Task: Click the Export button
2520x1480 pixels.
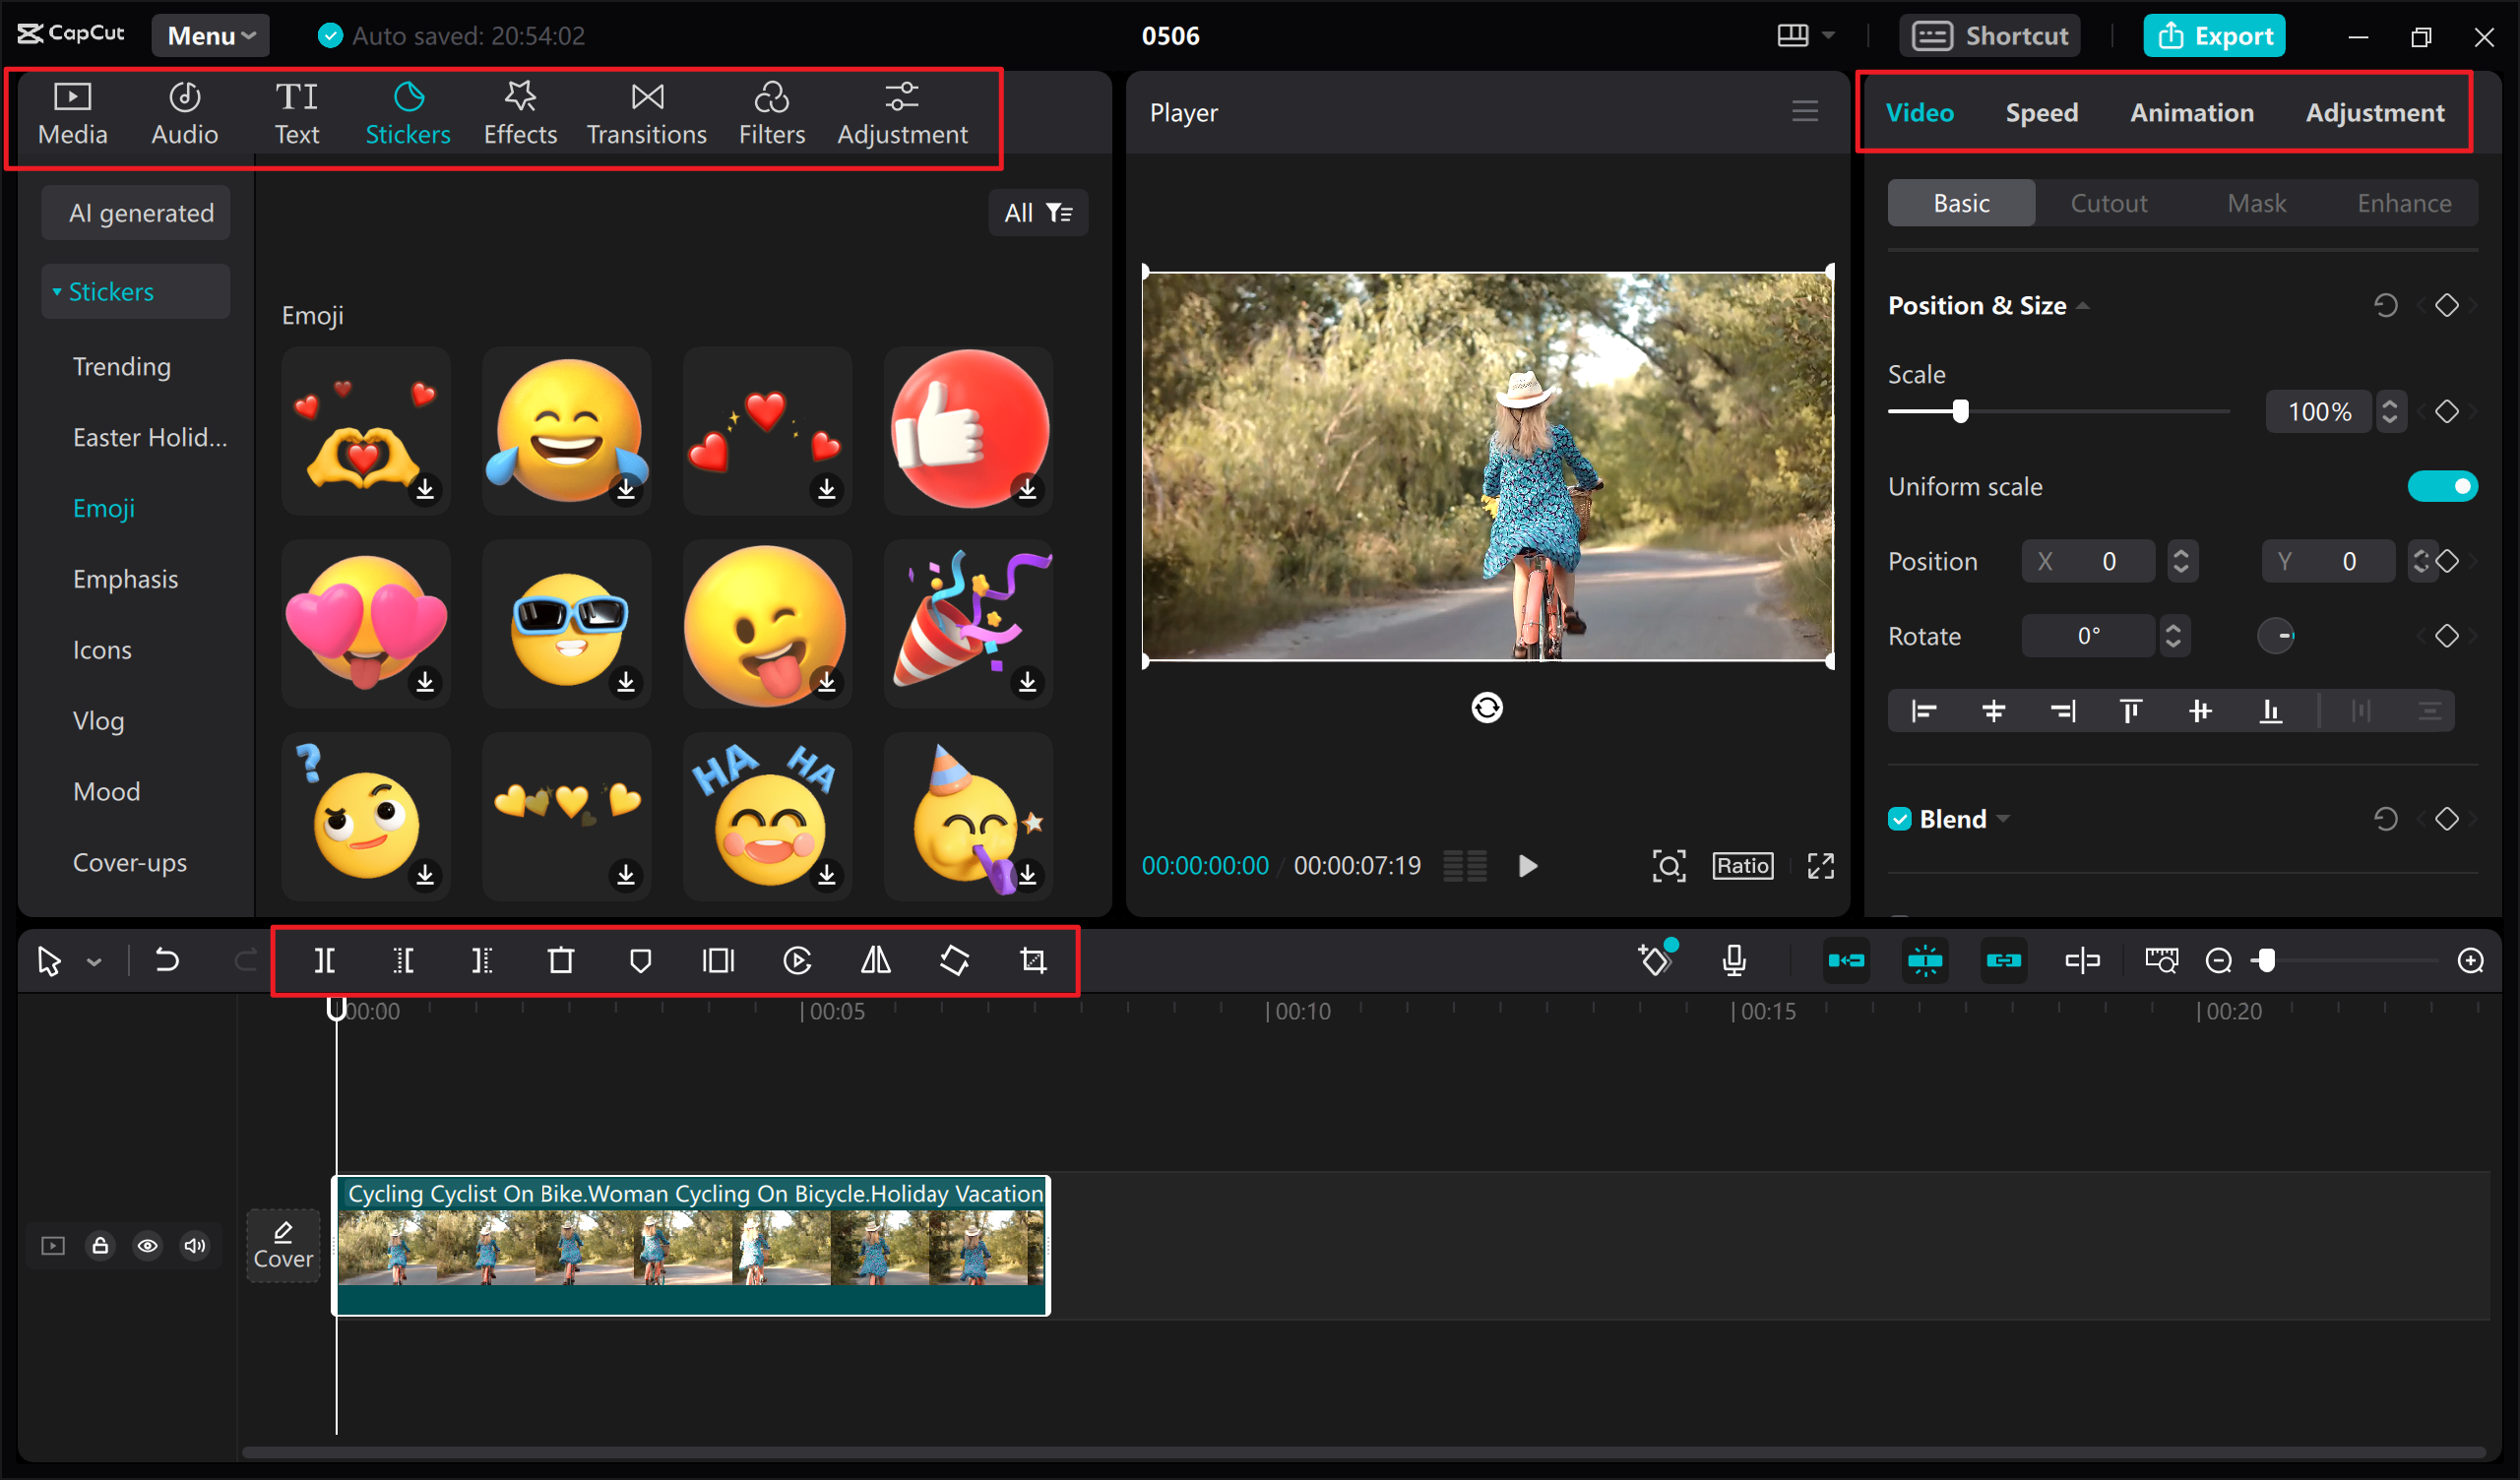Action: (x=2214, y=36)
